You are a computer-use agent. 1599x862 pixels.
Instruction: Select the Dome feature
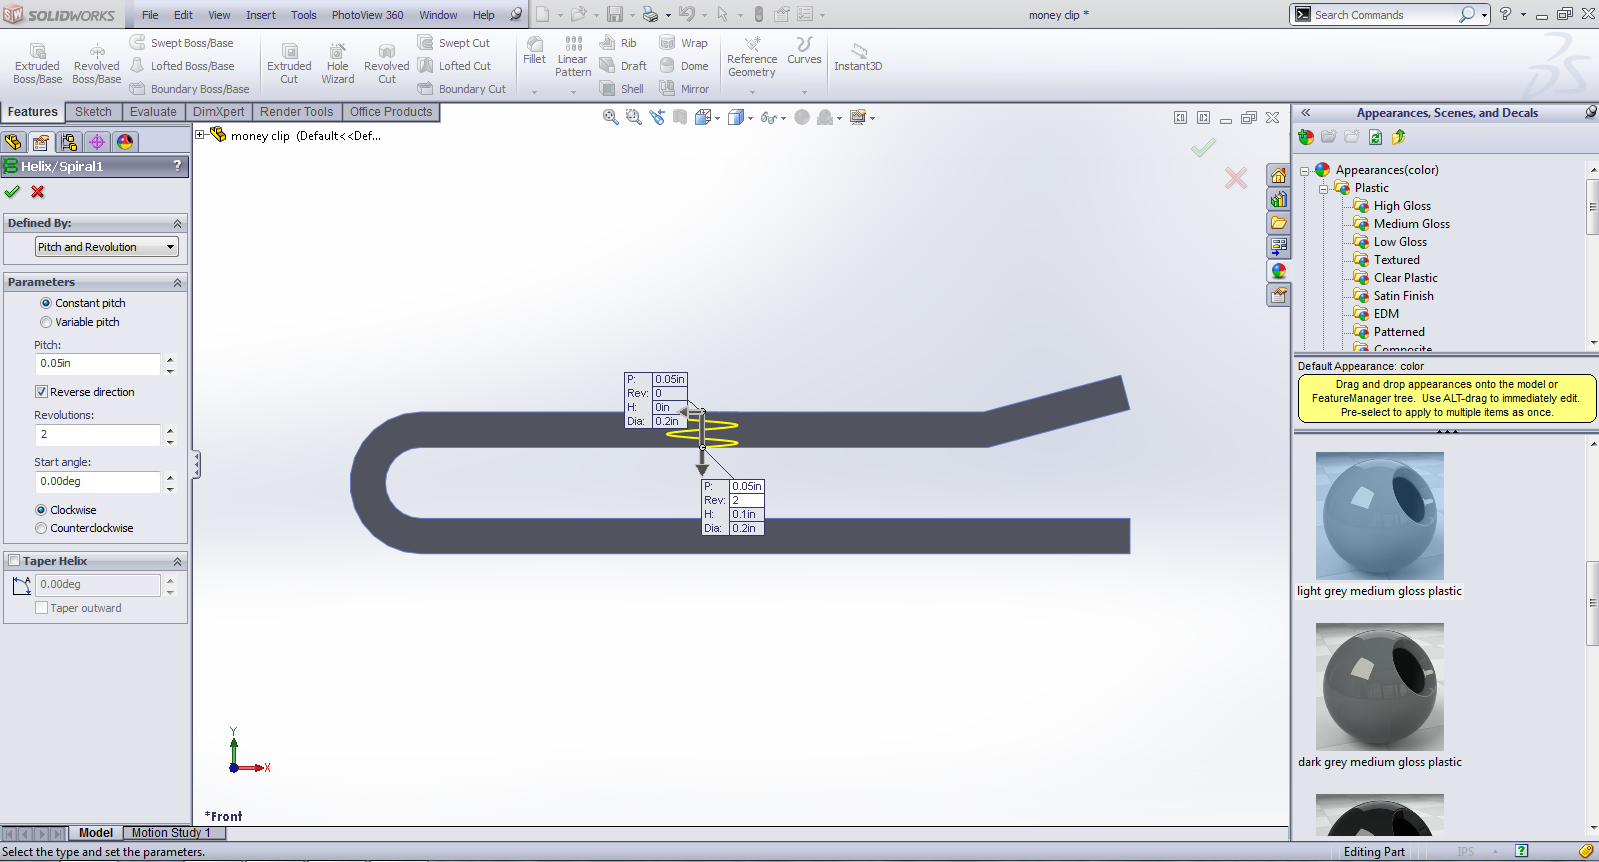click(684, 66)
